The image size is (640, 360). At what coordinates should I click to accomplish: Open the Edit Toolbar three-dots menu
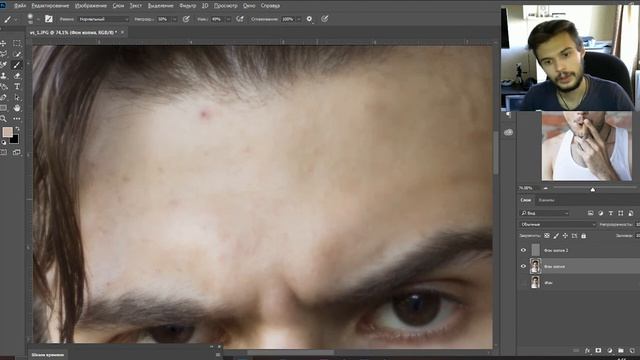coord(17,119)
